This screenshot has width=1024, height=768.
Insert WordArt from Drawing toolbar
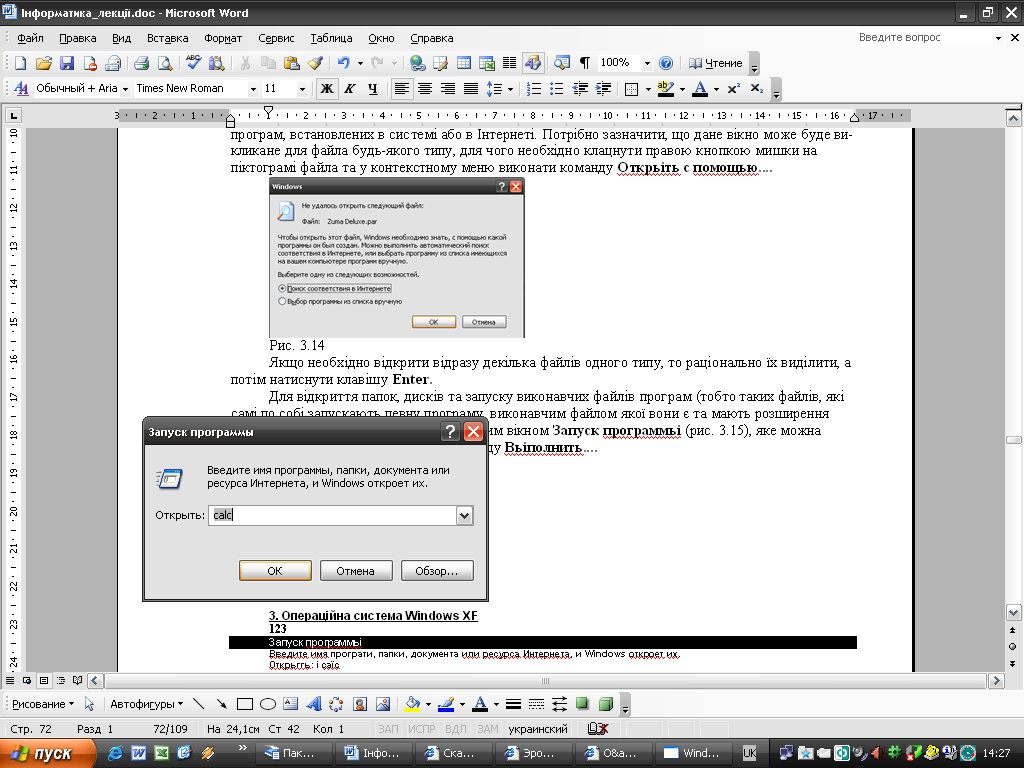tap(313, 704)
